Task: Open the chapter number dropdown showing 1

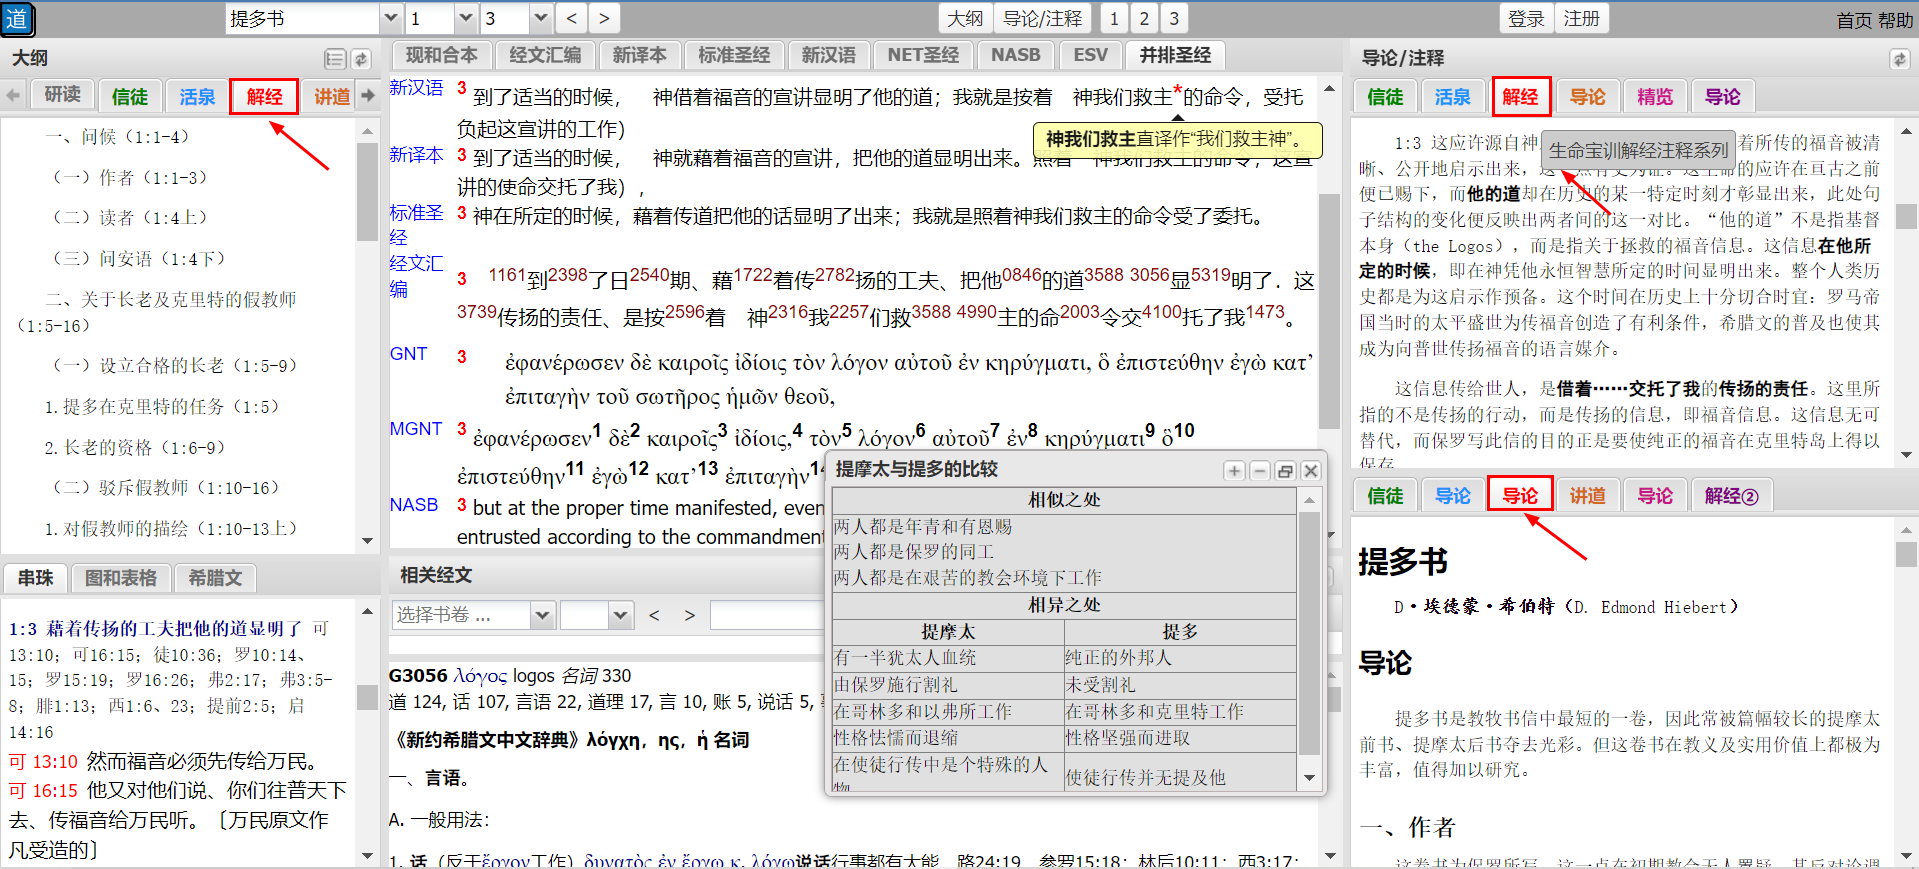Action: (465, 18)
